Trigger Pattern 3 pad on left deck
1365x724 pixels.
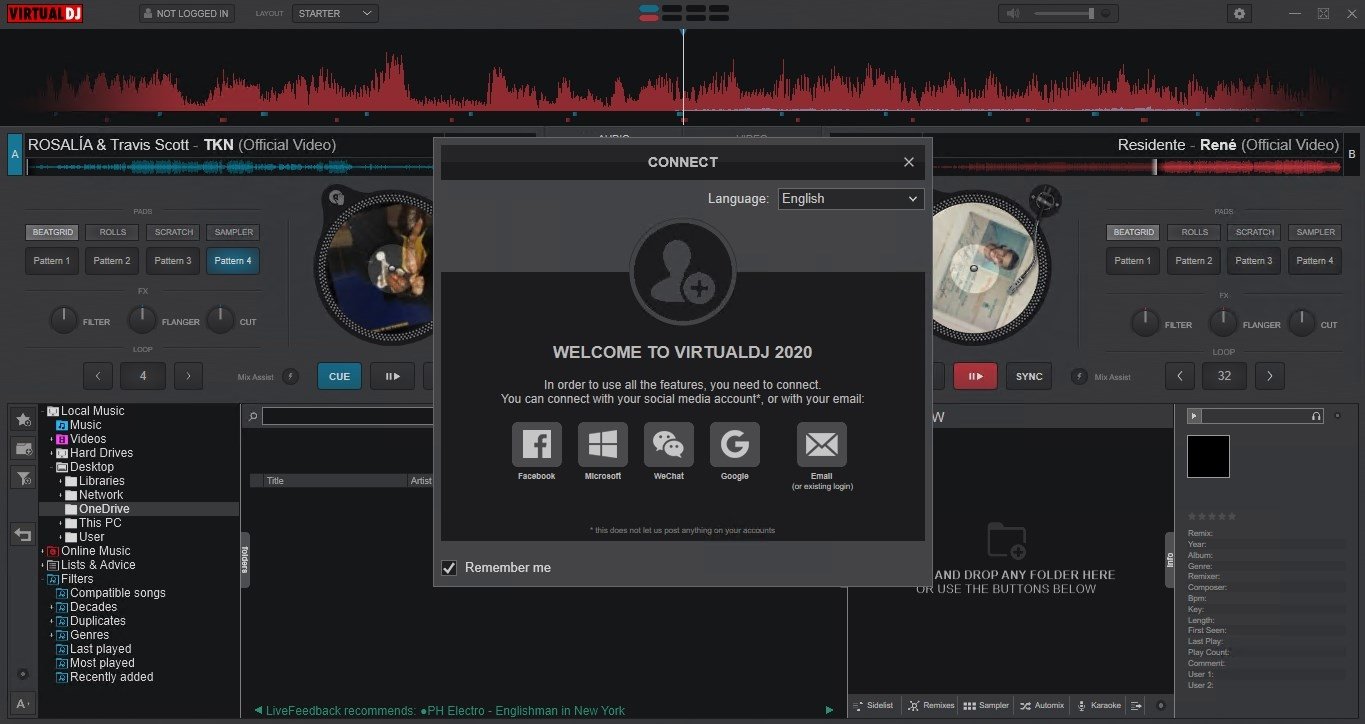(174, 261)
